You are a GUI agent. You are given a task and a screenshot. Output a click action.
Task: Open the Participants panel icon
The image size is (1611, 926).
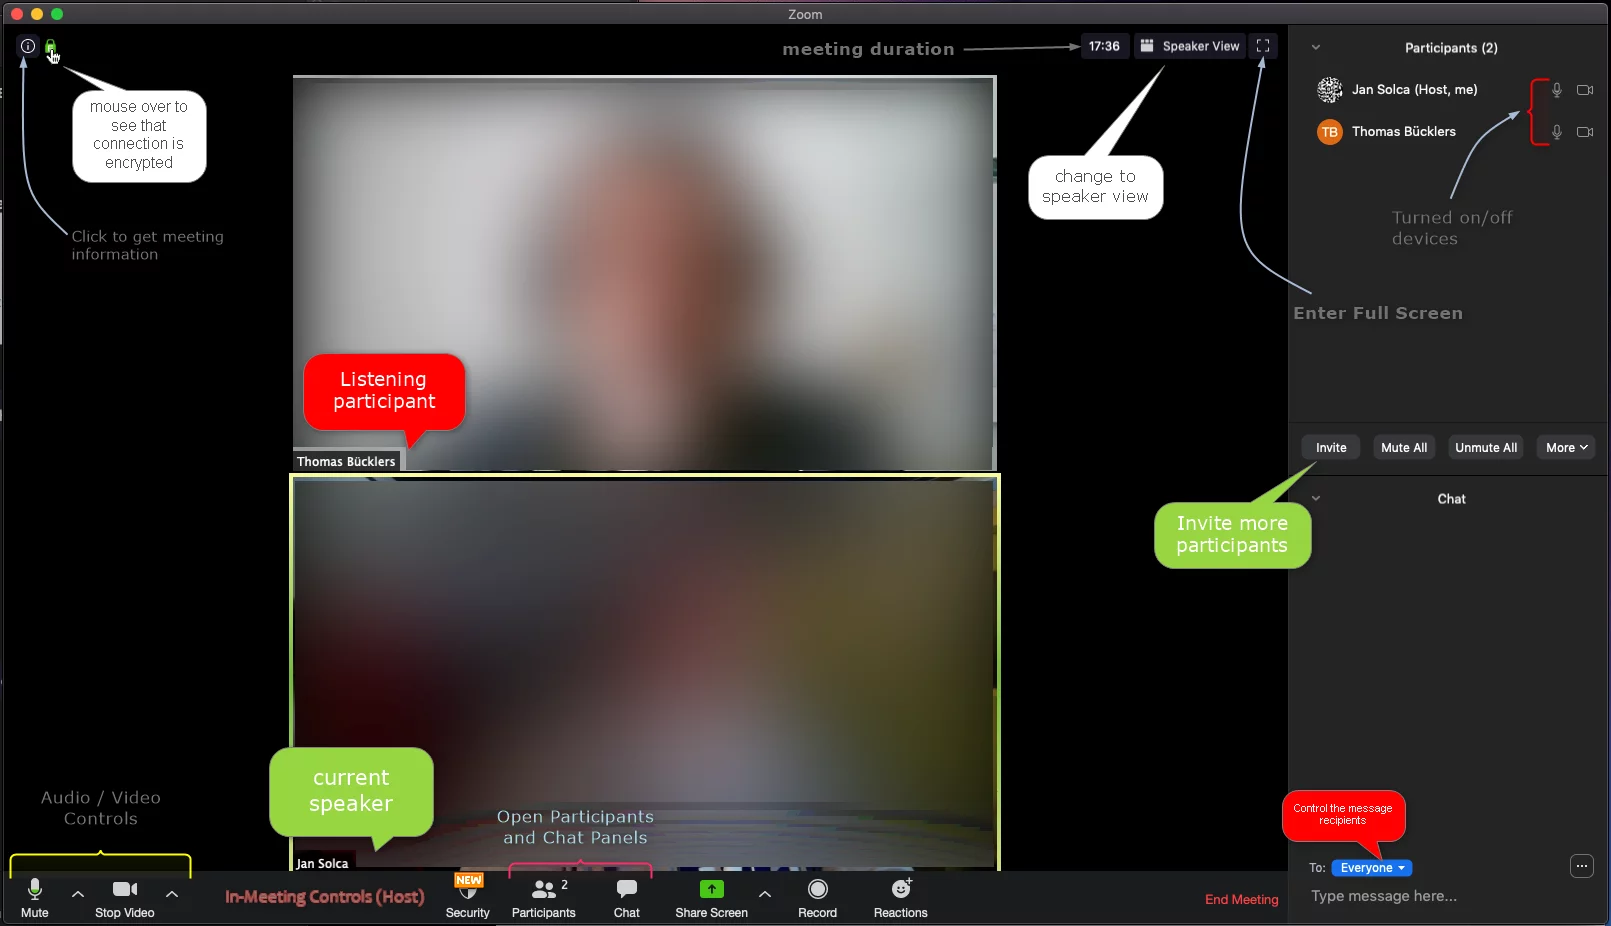tap(543, 889)
